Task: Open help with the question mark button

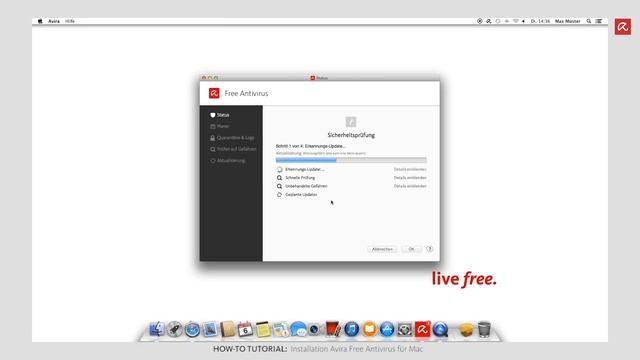Action: [429, 249]
